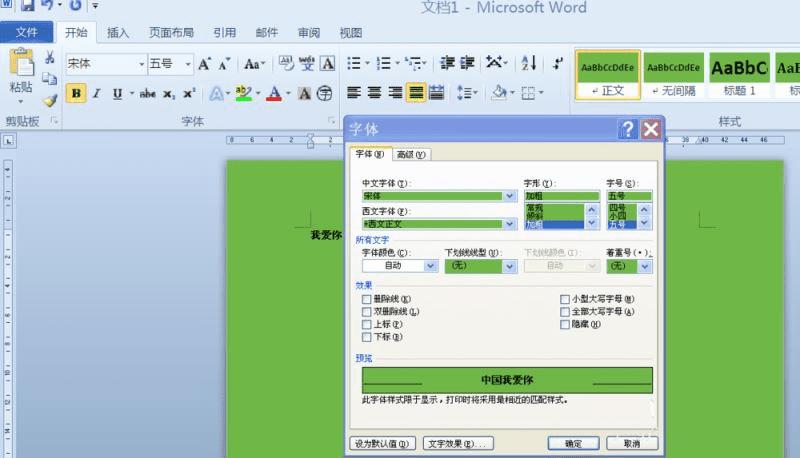Click the 设为默认值 button

pyautogui.click(x=383, y=444)
